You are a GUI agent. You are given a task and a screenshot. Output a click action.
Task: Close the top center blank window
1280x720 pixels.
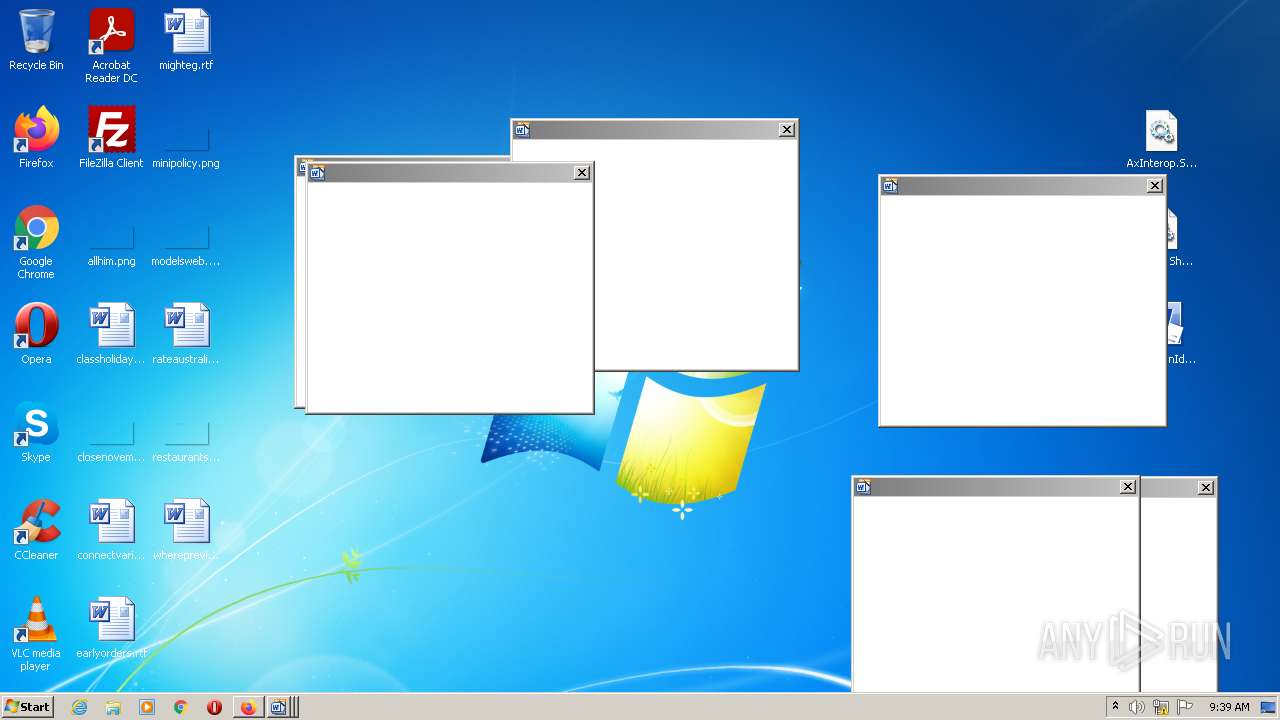(787, 129)
